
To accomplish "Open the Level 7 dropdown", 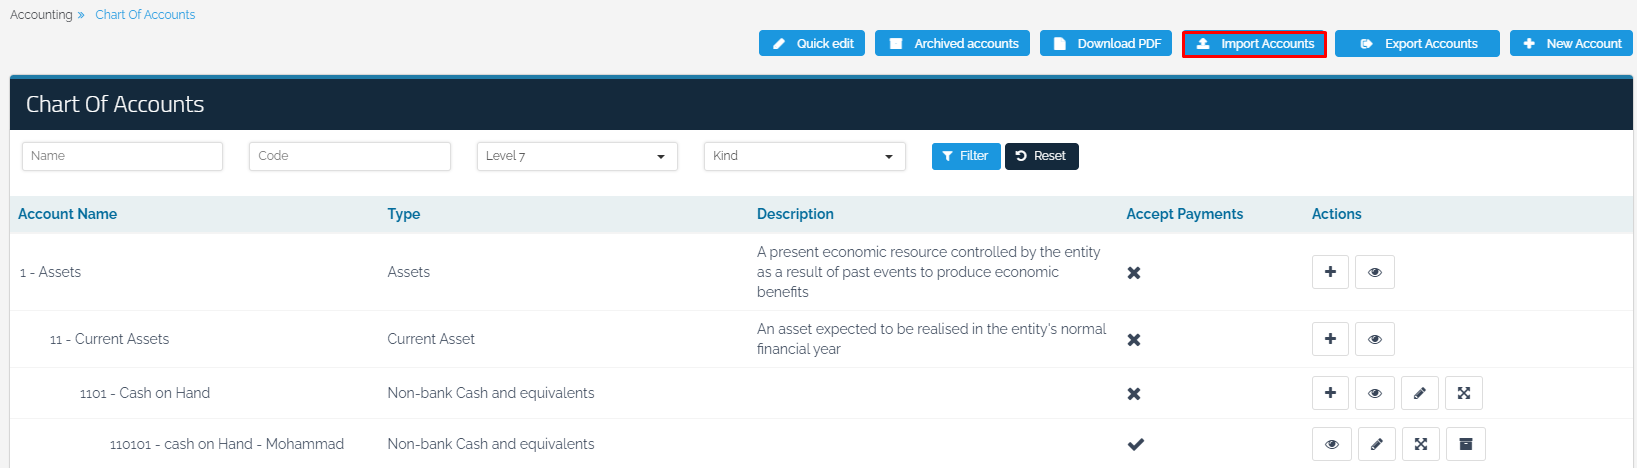I will pos(577,156).
